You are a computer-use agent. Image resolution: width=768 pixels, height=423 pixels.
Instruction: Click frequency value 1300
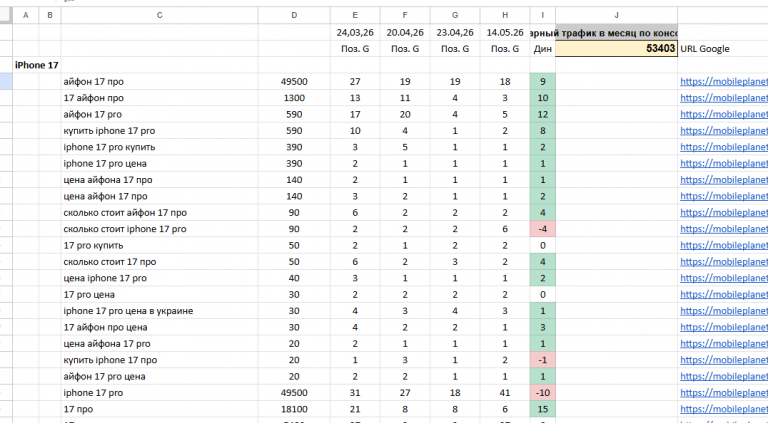tap(294, 98)
